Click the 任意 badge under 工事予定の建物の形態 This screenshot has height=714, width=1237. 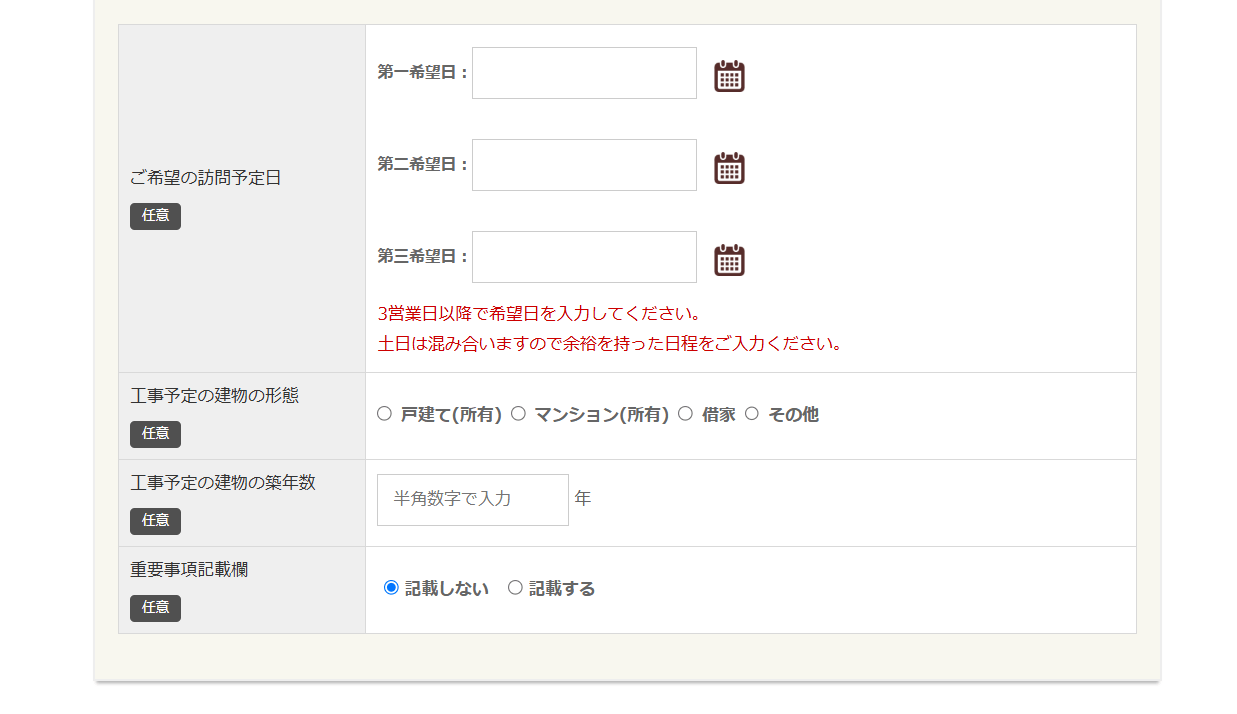[155, 434]
